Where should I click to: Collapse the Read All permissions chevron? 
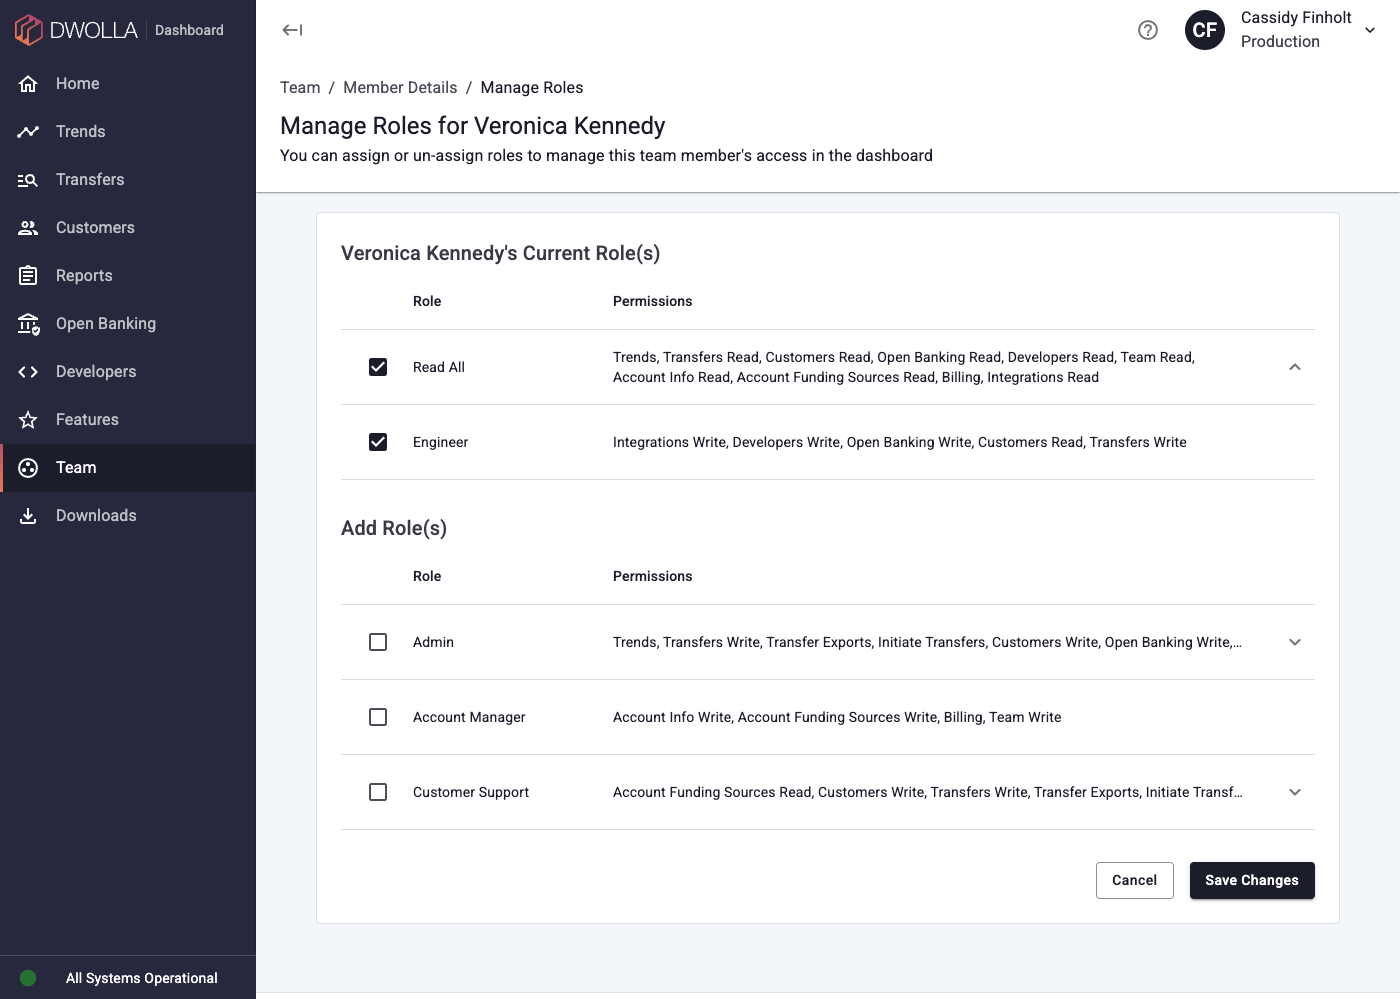[1295, 367]
